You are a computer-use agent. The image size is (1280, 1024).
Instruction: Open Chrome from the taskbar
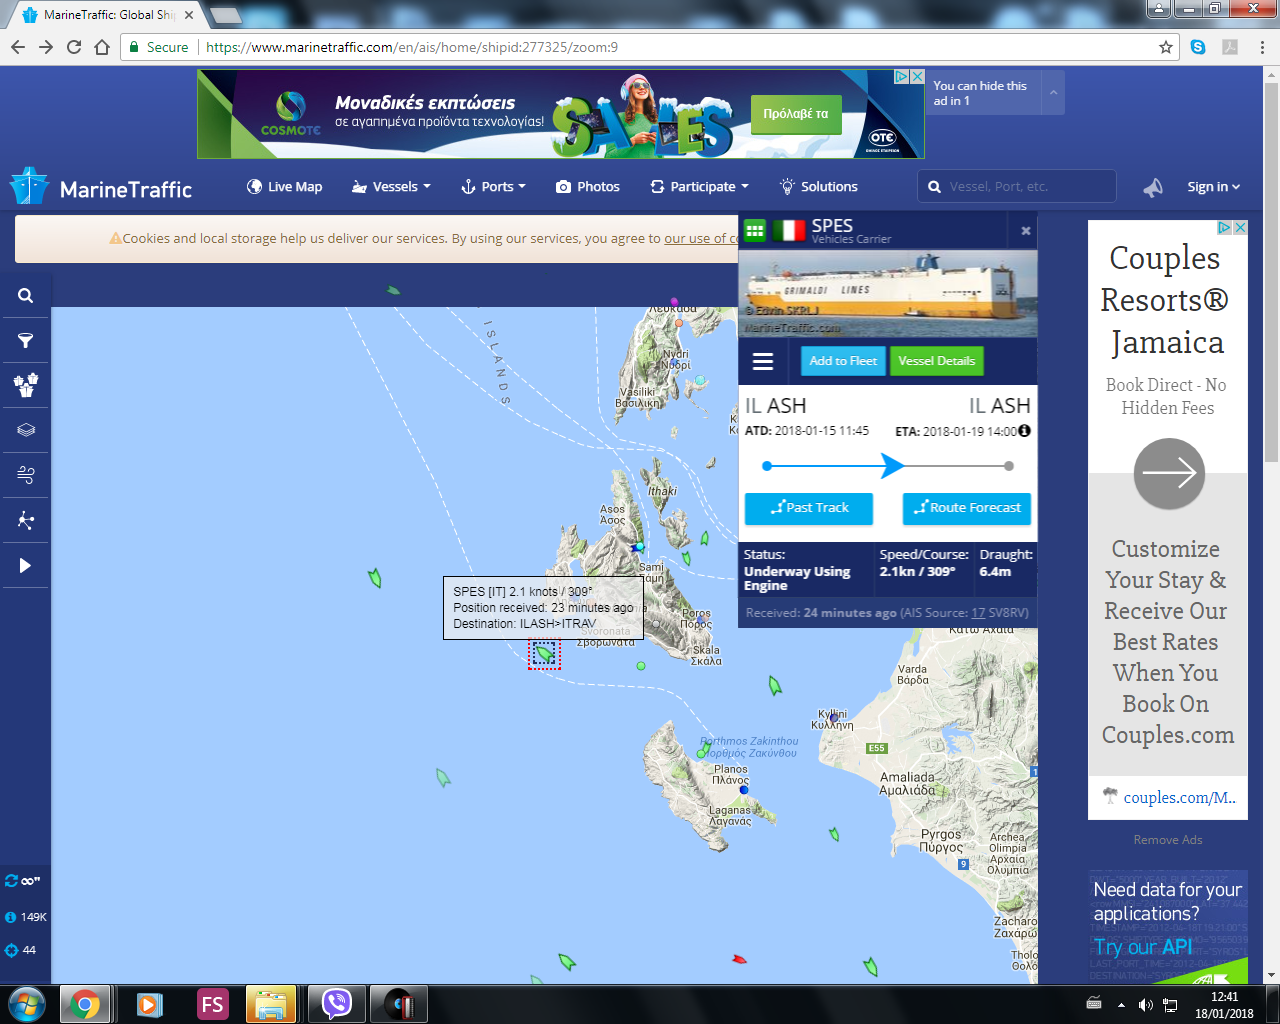[x=85, y=1004]
